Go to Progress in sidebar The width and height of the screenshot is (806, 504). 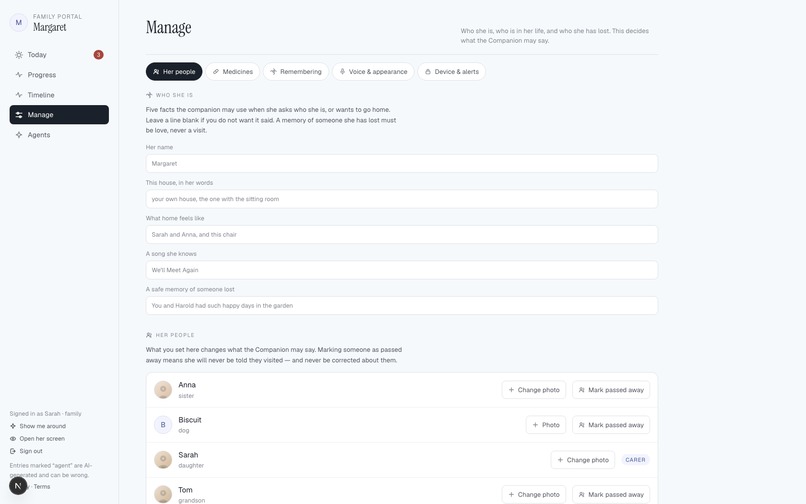click(x=59, y=75)
